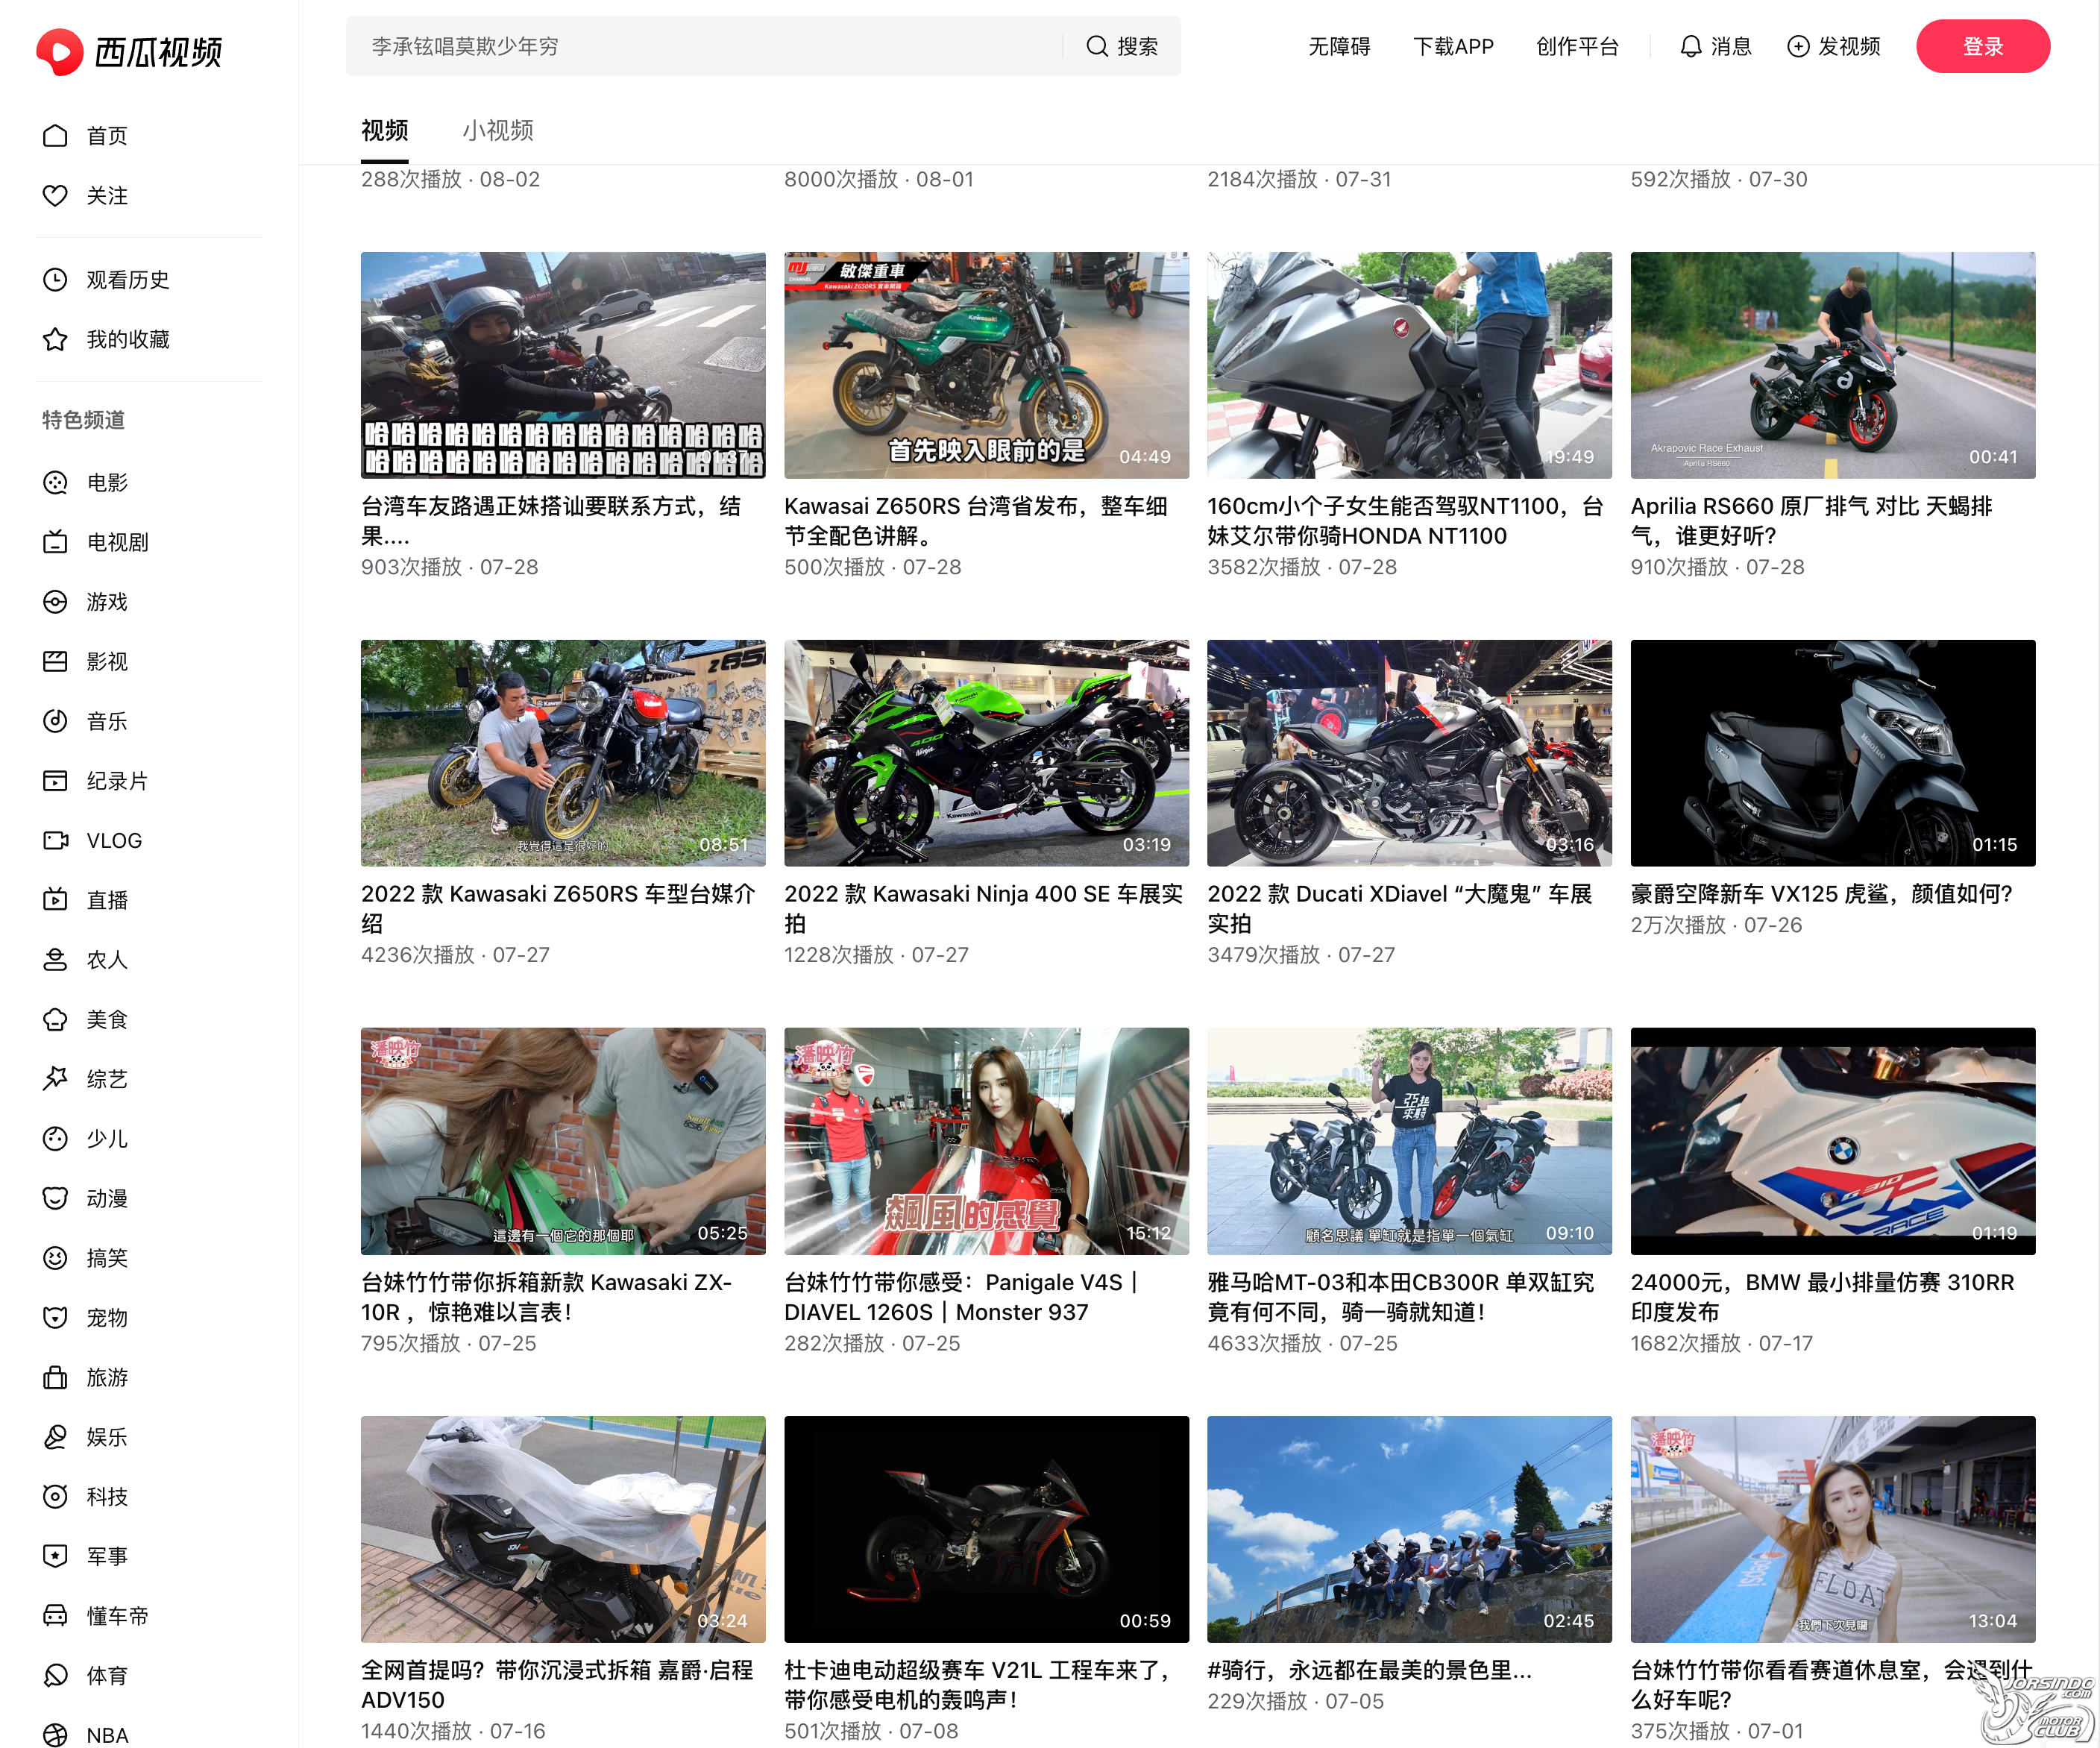Play the 骑行 group riders 02:45 thumbnail
This screenshot has height=1748, width=2100.
click(x=1409, y=1529)
